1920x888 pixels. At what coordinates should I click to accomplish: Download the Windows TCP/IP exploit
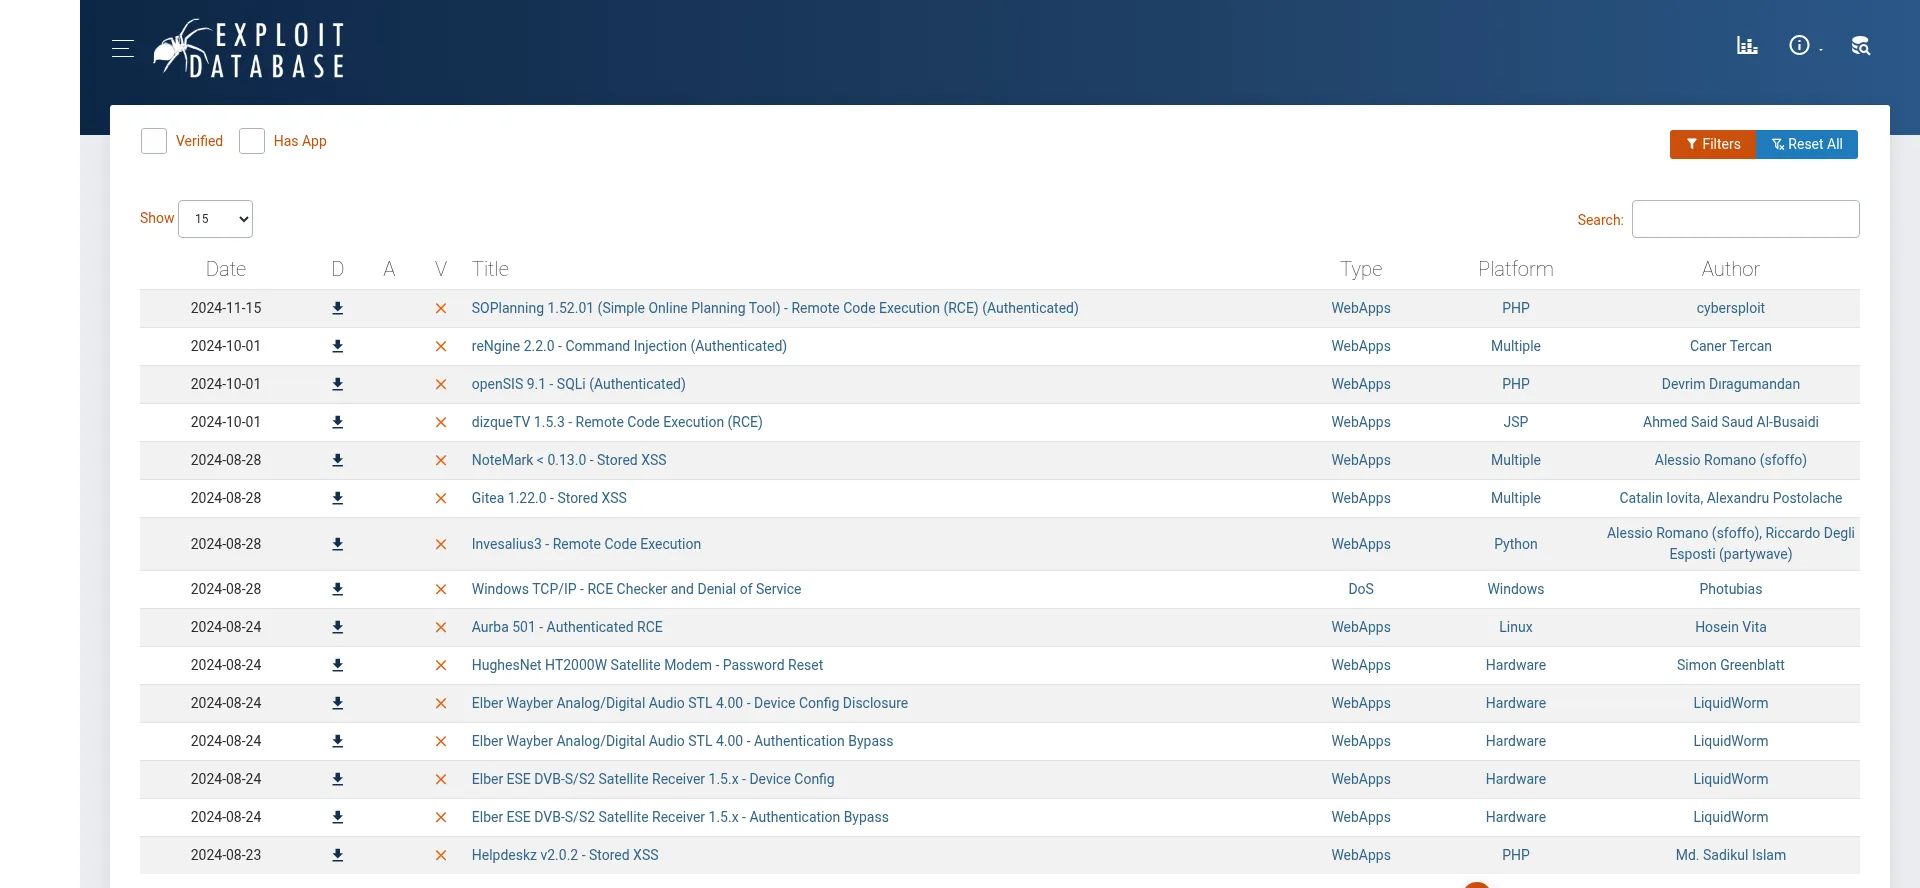[x=338, y=590]
